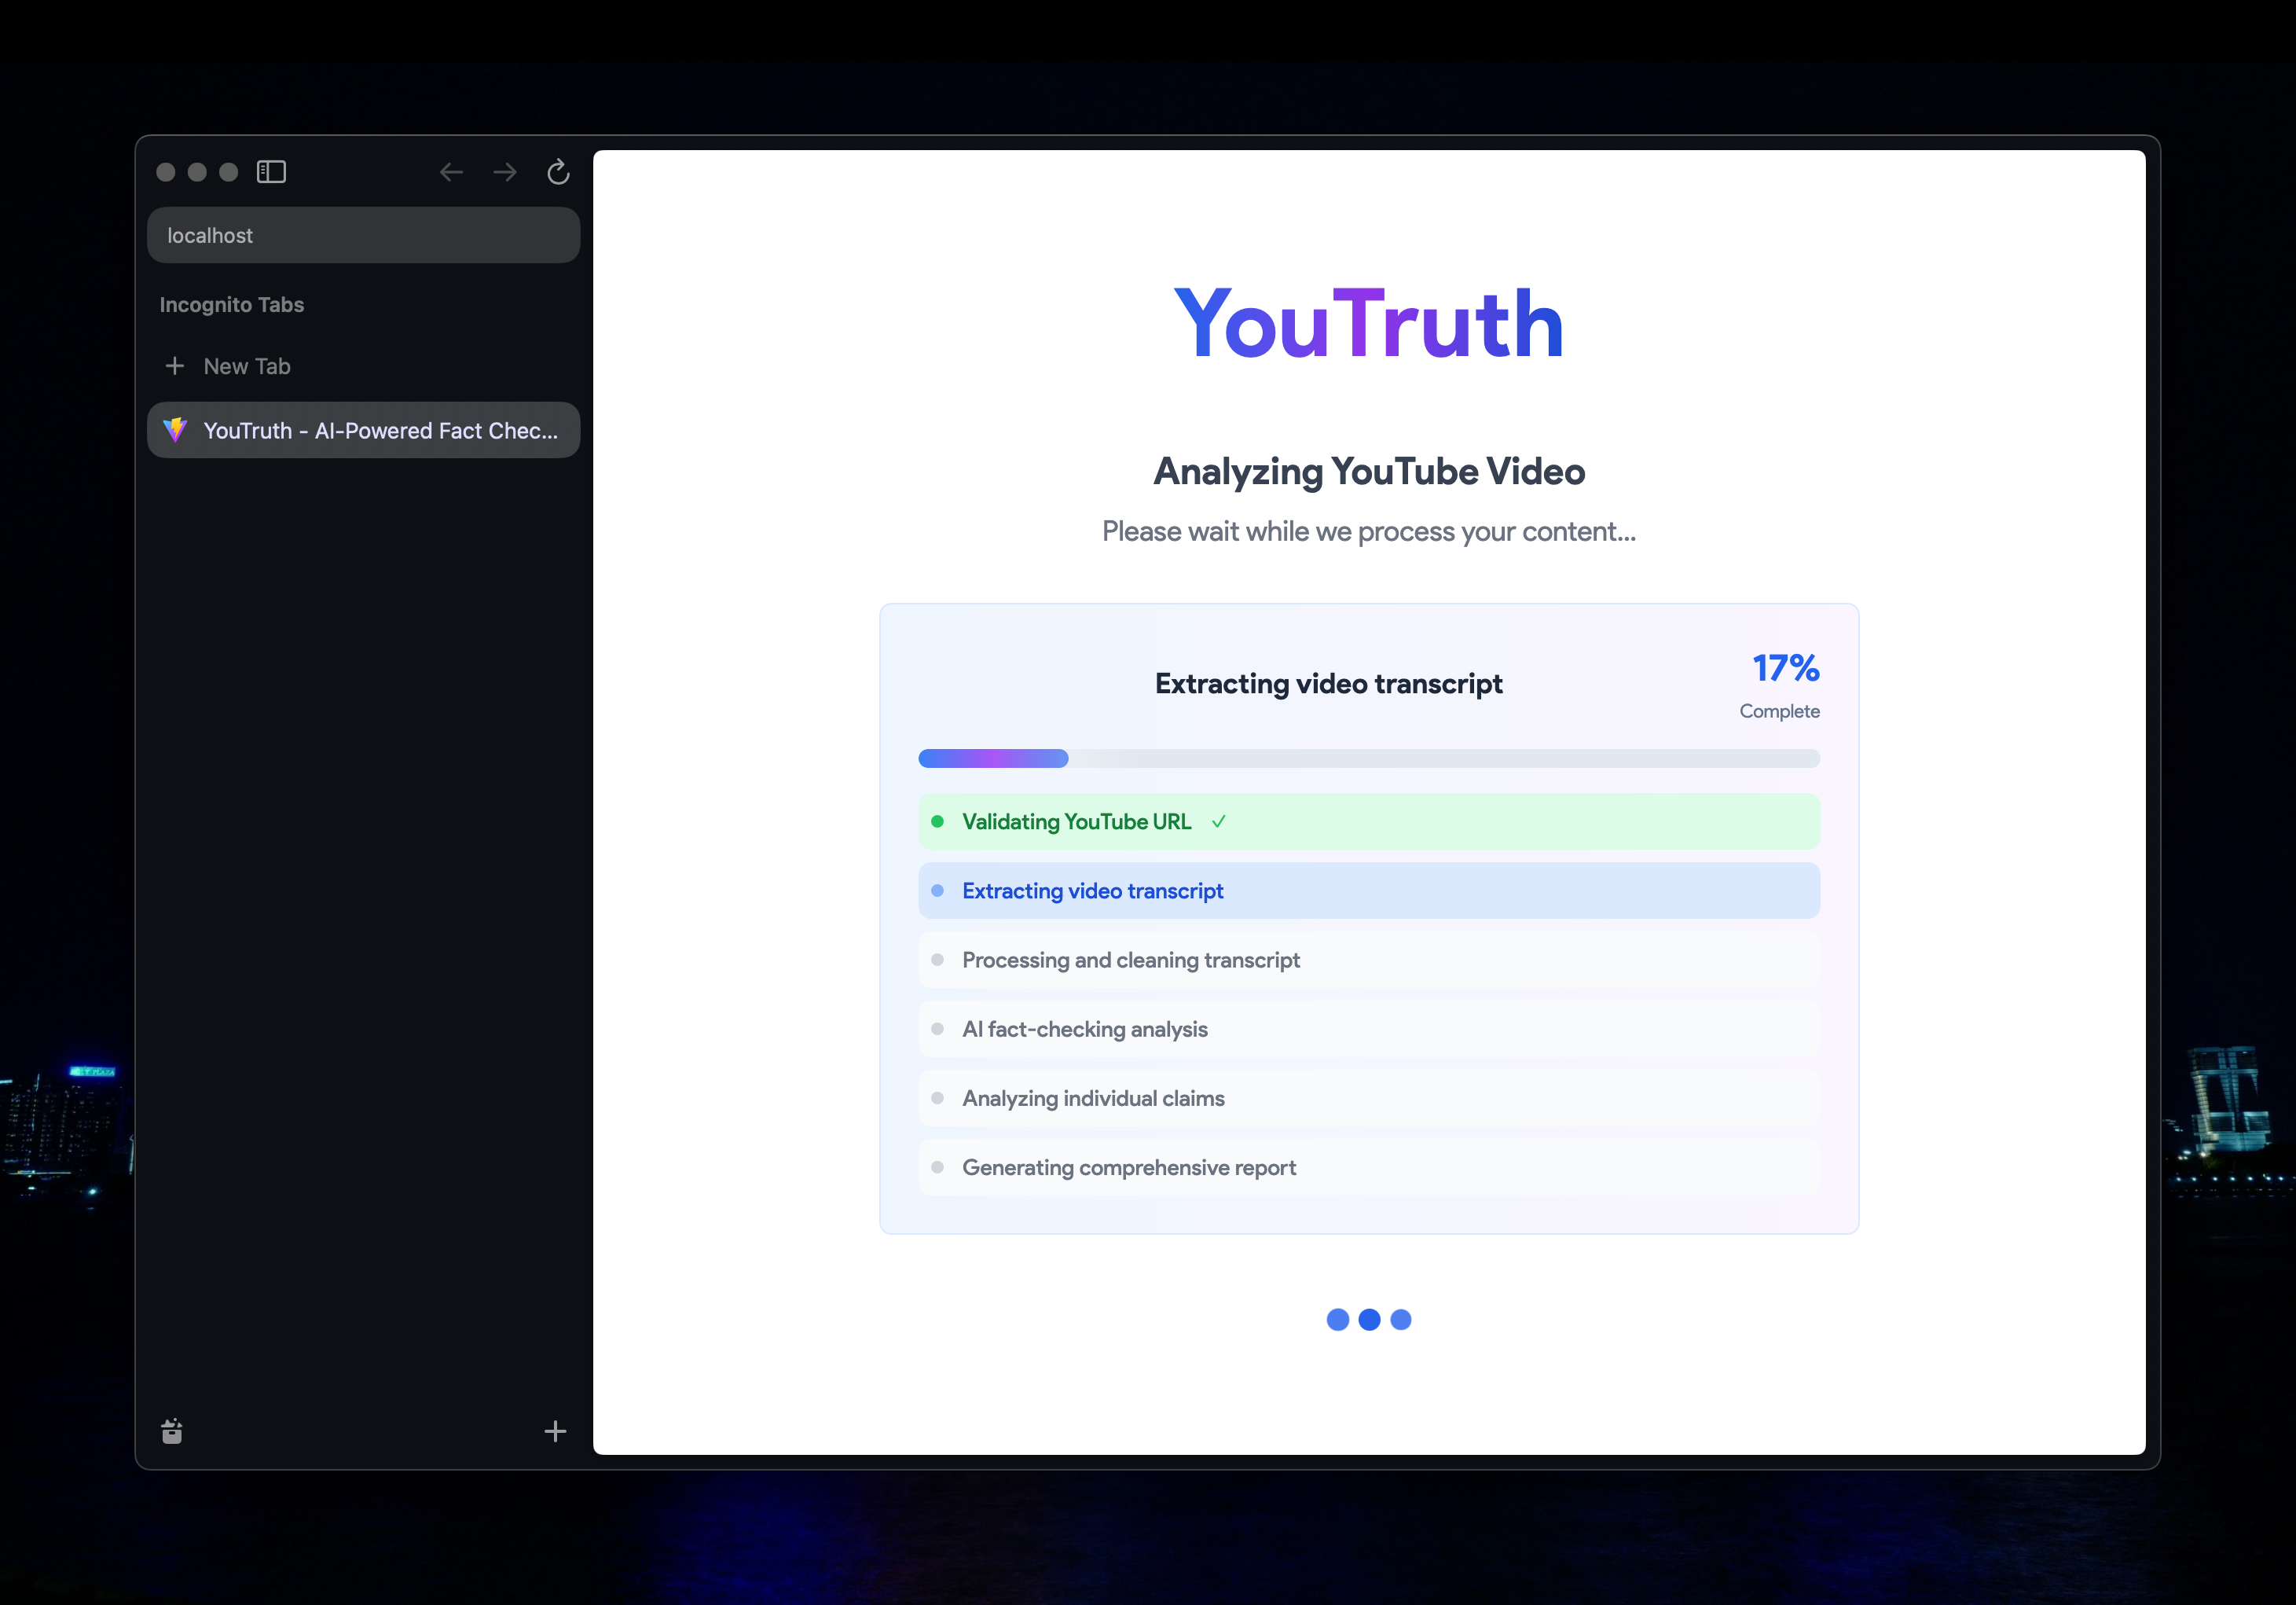The image size is (2296, 1605).
Task: Click the Processing and cleaning transcript step
Action: (x=1130, y=960)
